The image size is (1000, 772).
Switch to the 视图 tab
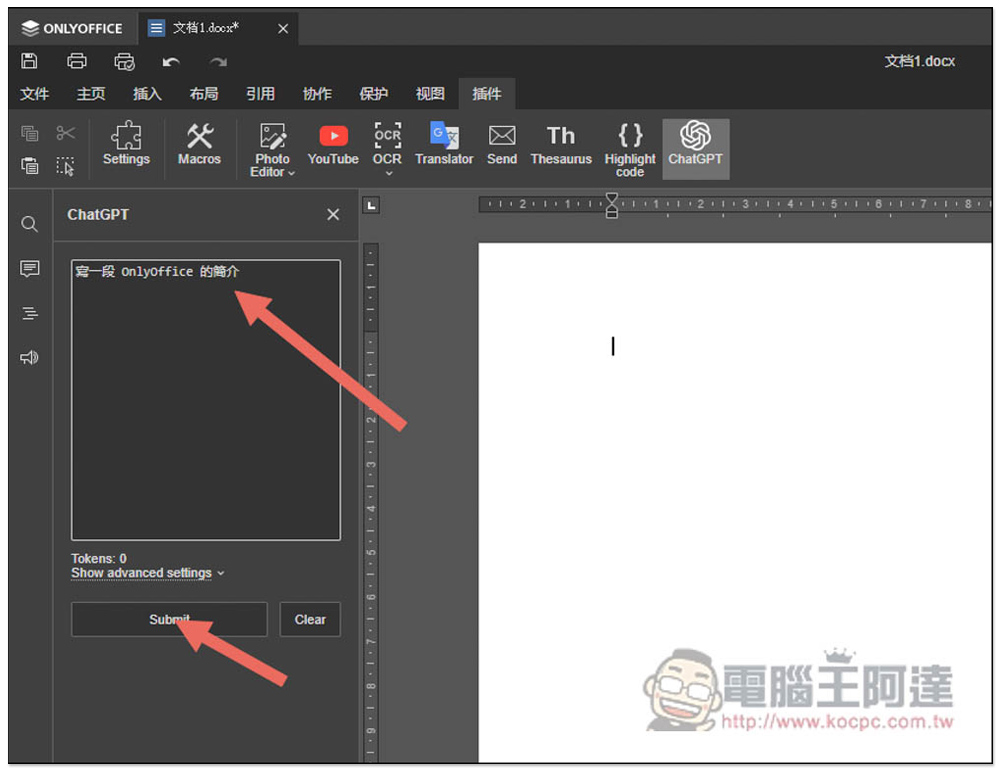point(430,94)
